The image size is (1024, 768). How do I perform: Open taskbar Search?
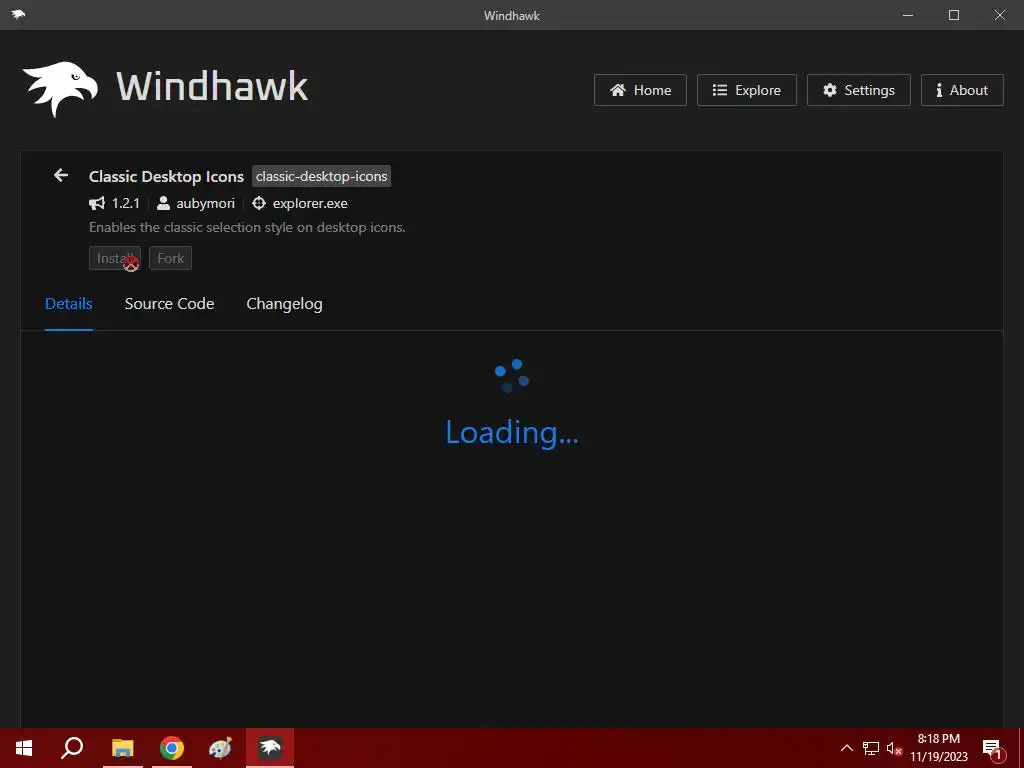[72, 748]
